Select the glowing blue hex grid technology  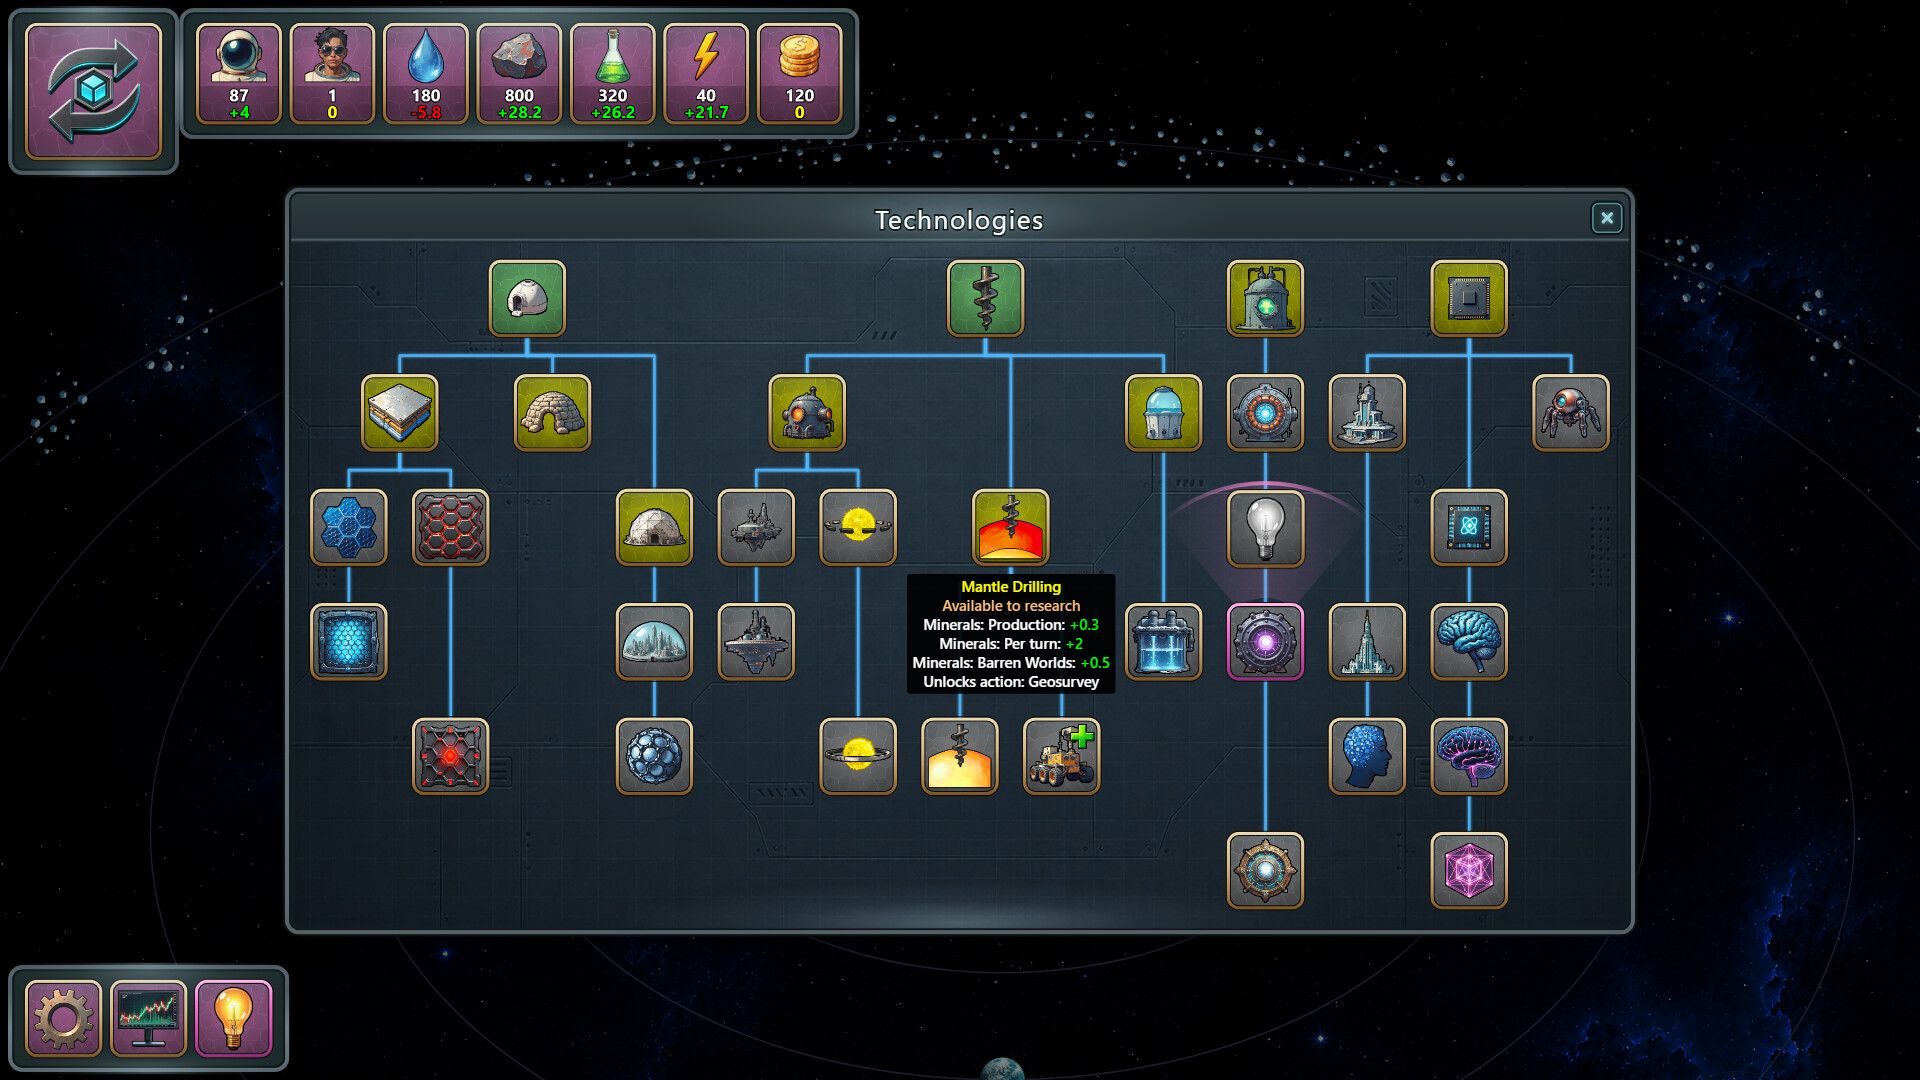click(x=349, y=642)
